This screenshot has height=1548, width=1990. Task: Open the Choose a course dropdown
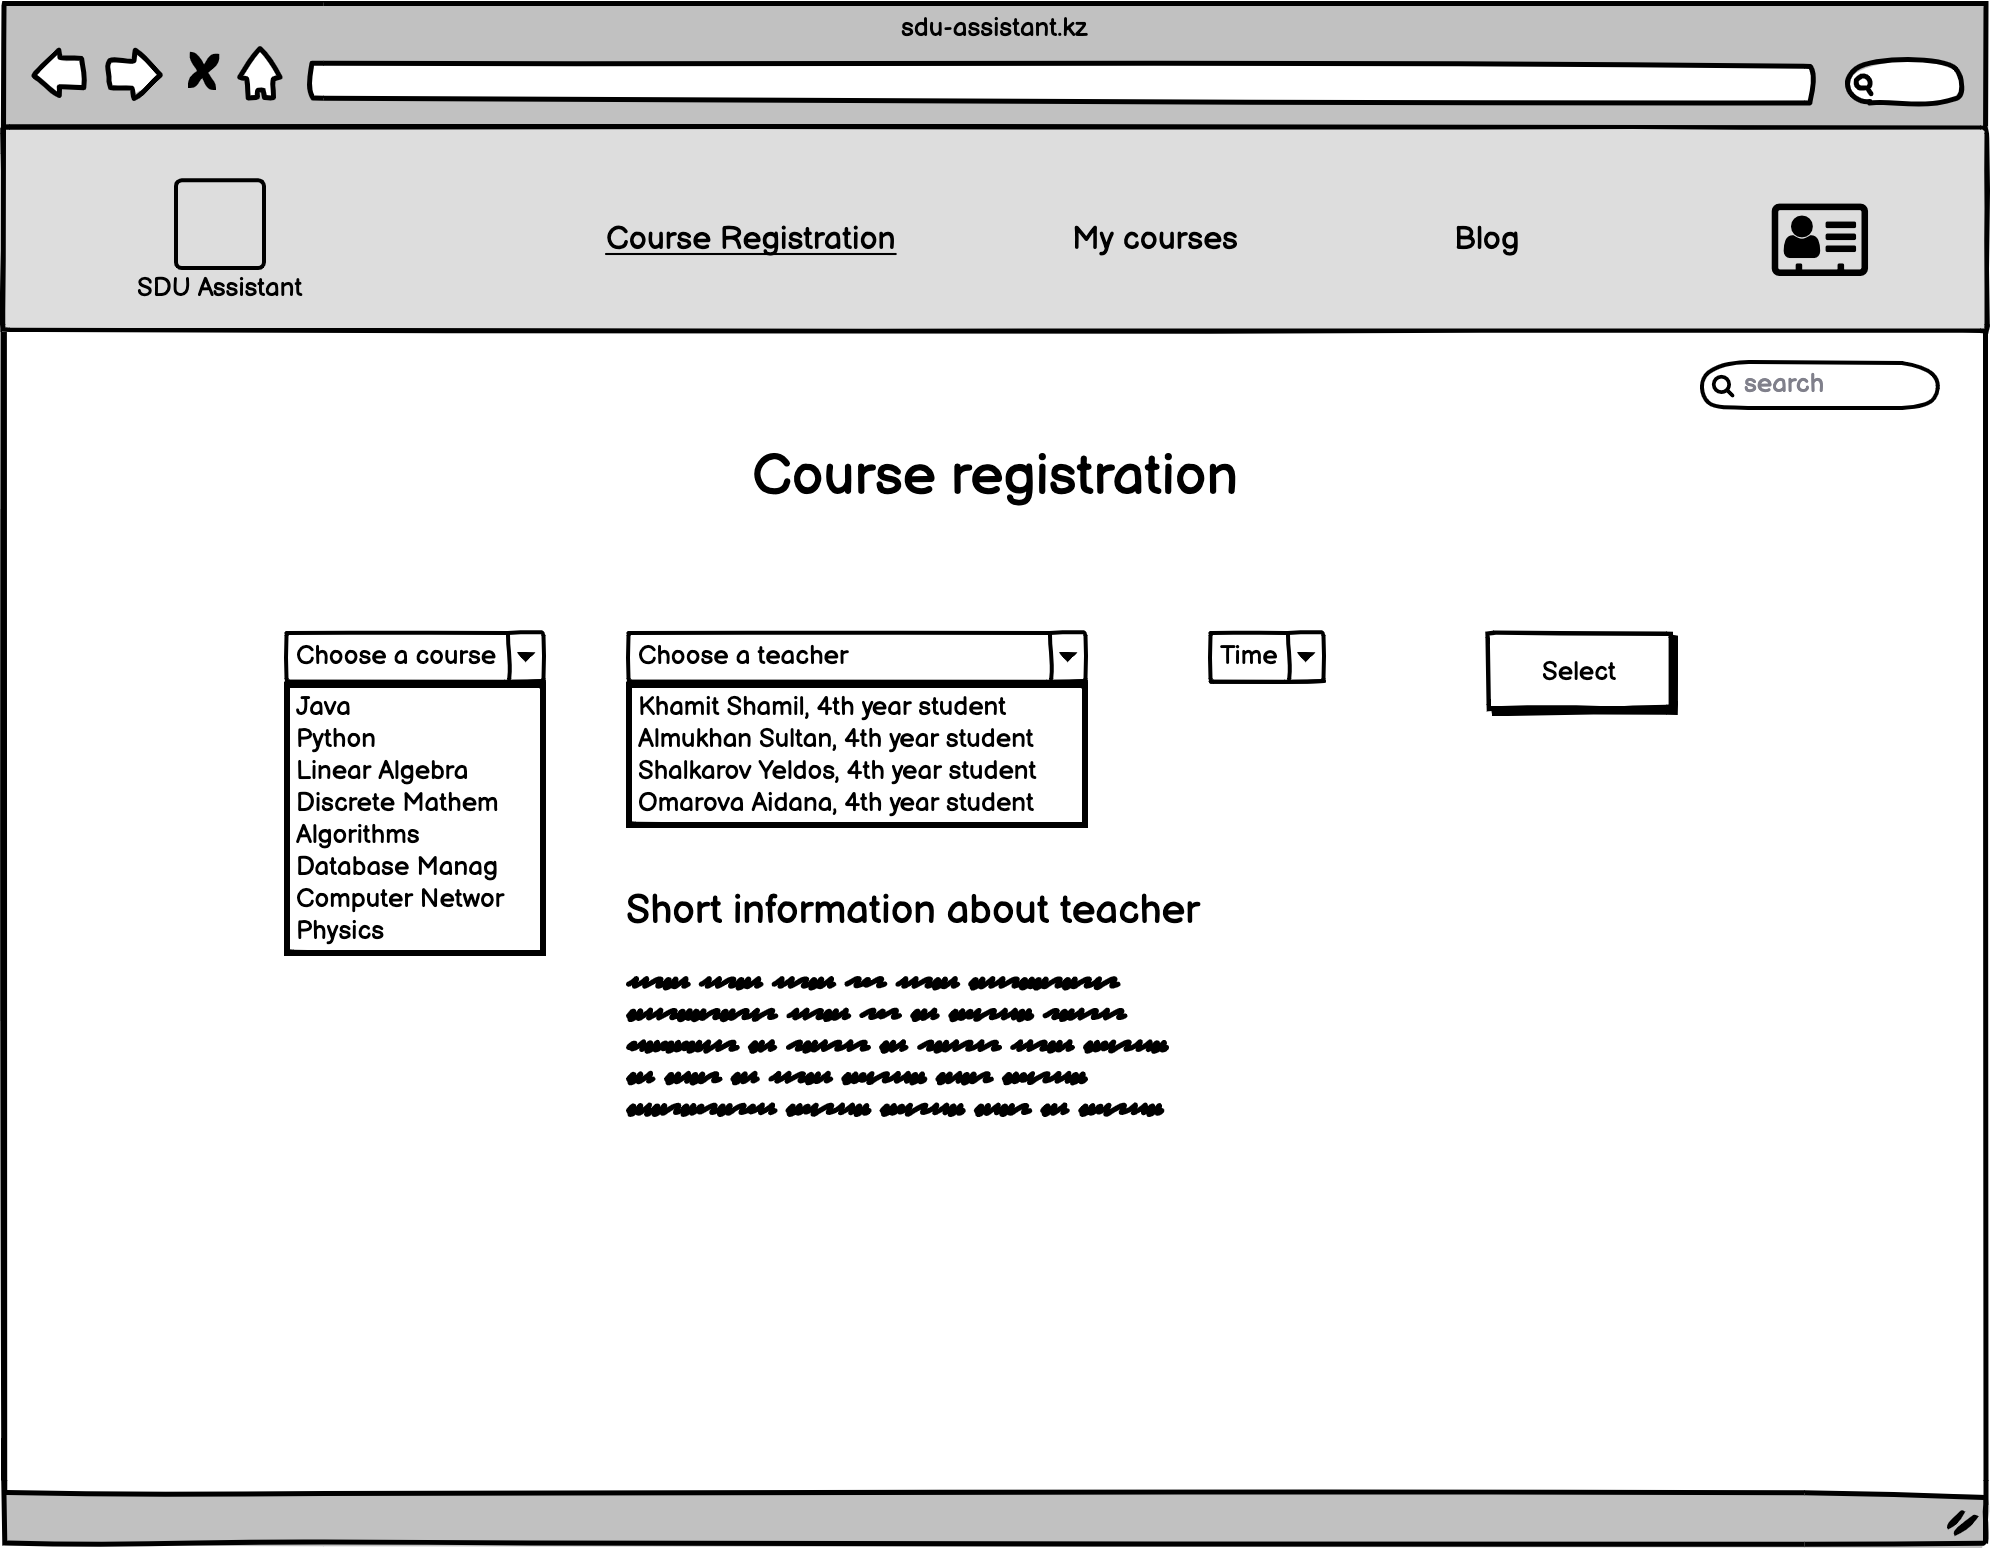pos(415,657)
